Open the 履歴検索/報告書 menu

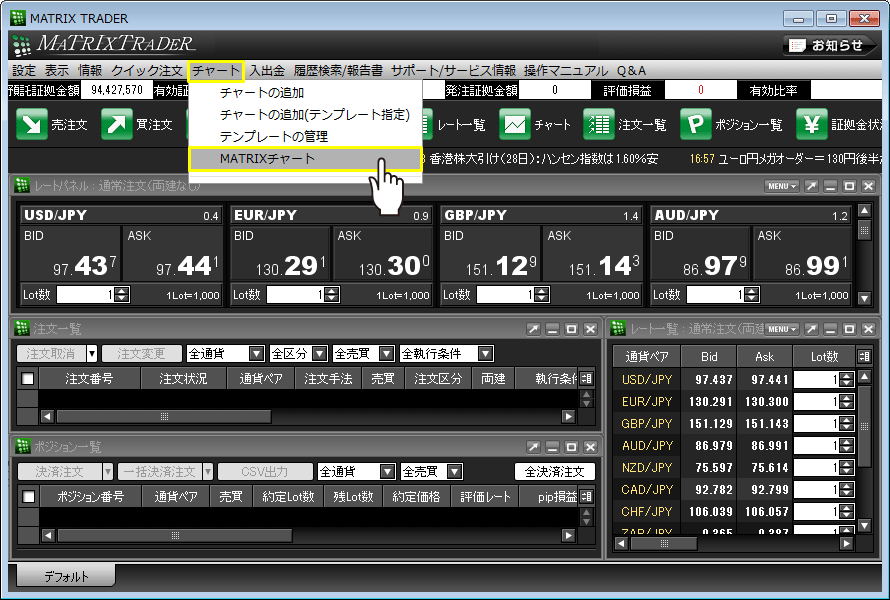pyautogui.click(x=338, y=70)
